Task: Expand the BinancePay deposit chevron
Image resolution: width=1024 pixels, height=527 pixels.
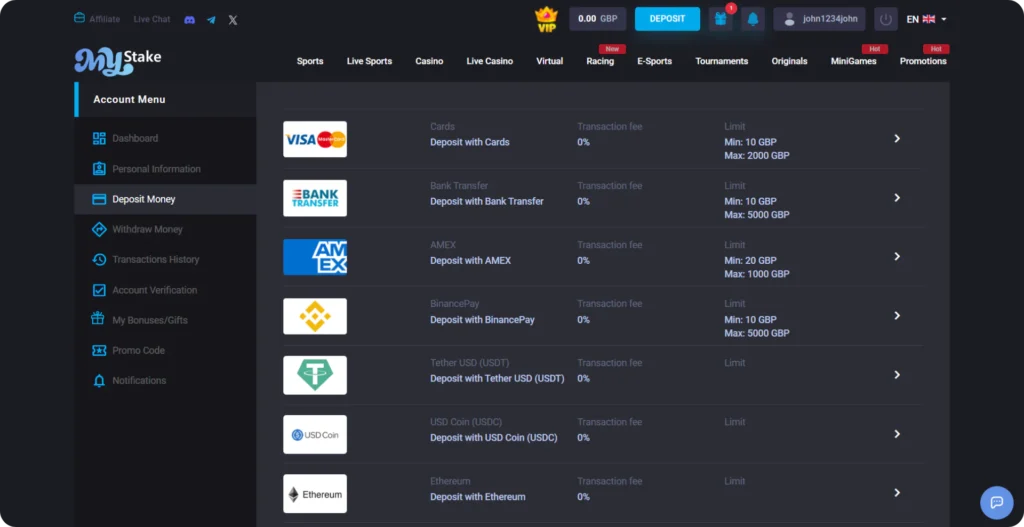Action: [897, 315]
